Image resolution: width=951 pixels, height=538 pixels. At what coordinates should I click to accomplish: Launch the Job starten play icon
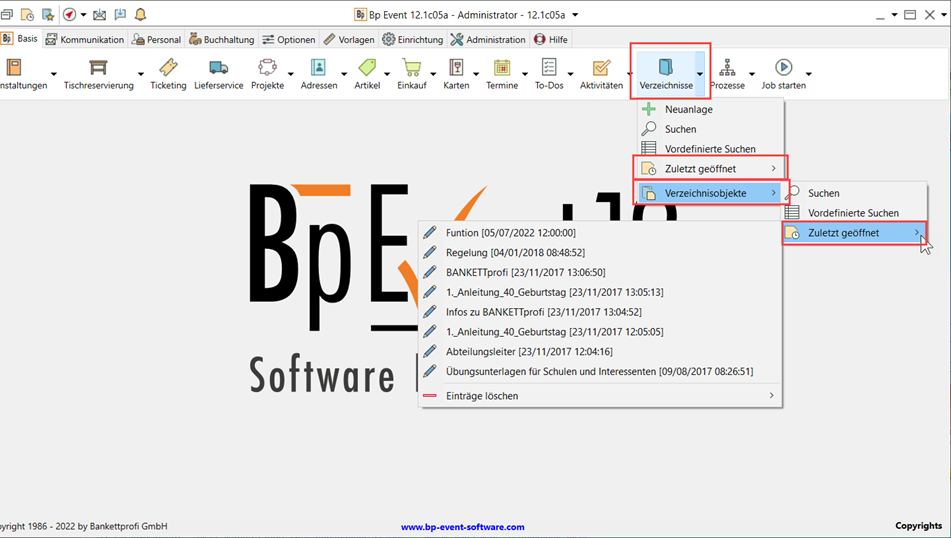(783, 67)
